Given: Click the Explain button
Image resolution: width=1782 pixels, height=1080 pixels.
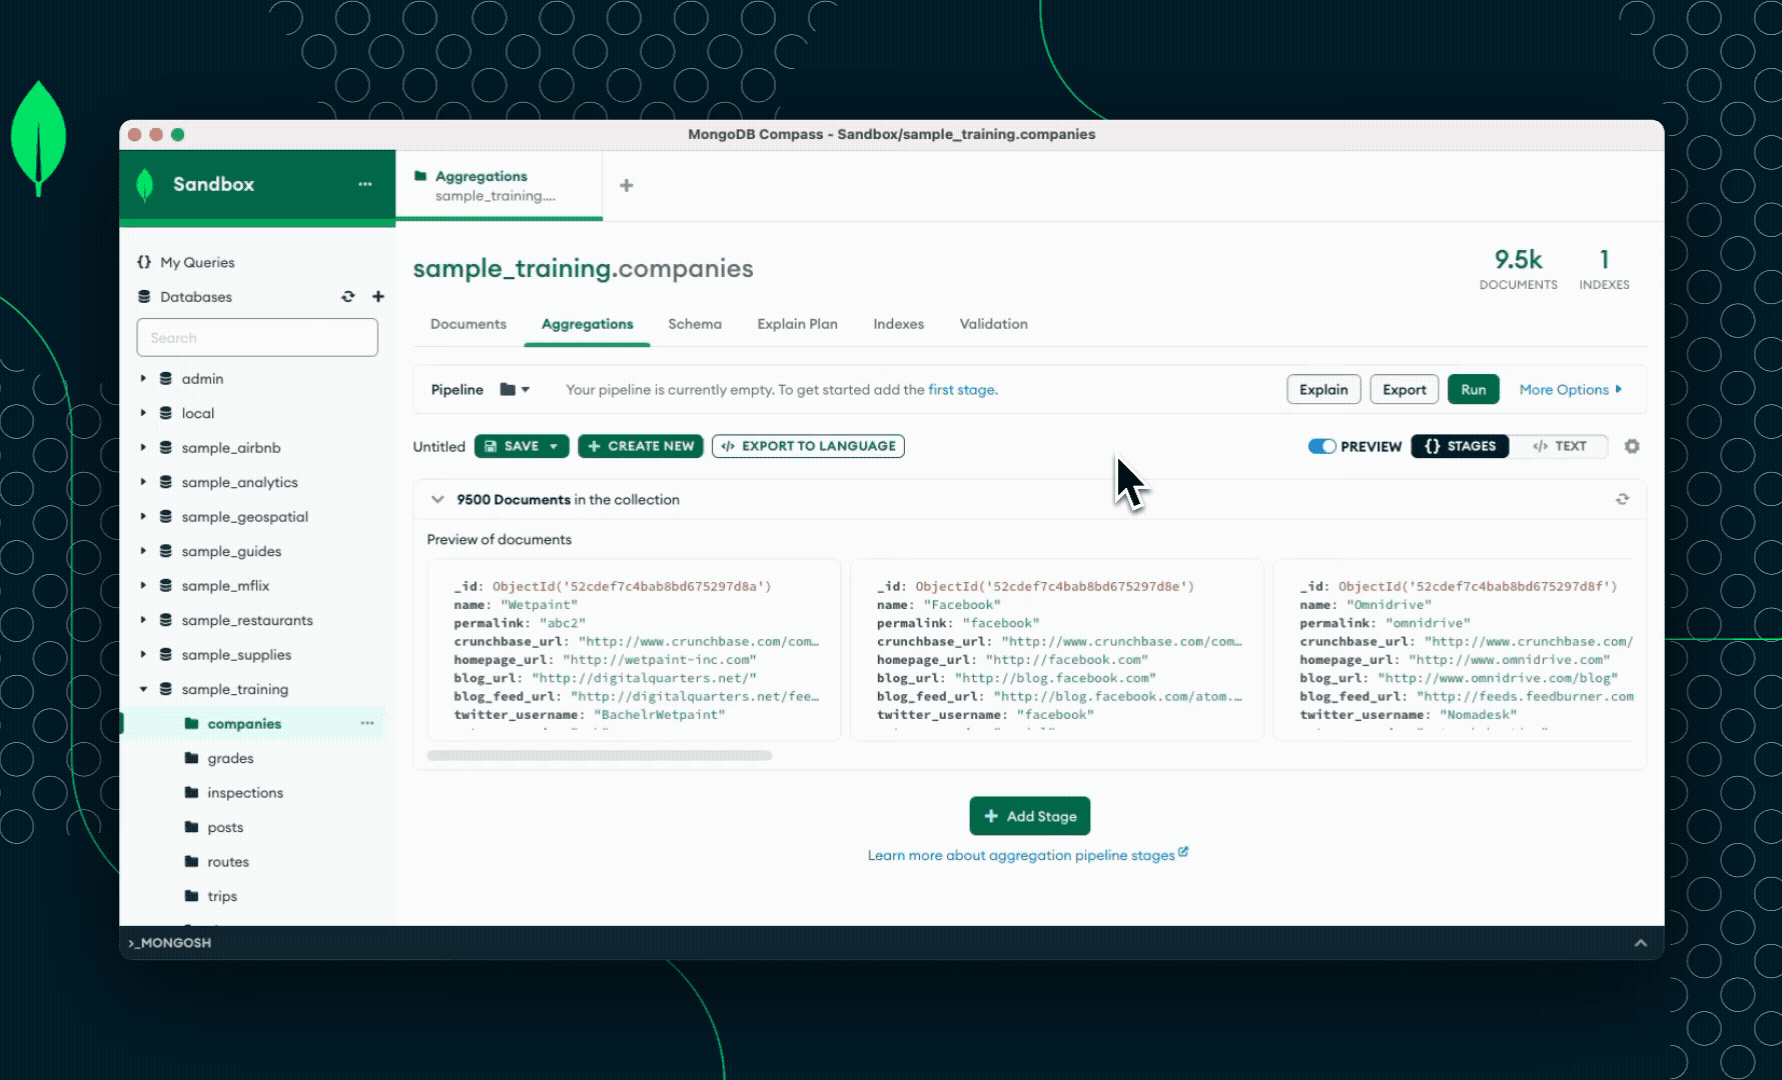Looking at the screenshot, I should point(1323,390).
